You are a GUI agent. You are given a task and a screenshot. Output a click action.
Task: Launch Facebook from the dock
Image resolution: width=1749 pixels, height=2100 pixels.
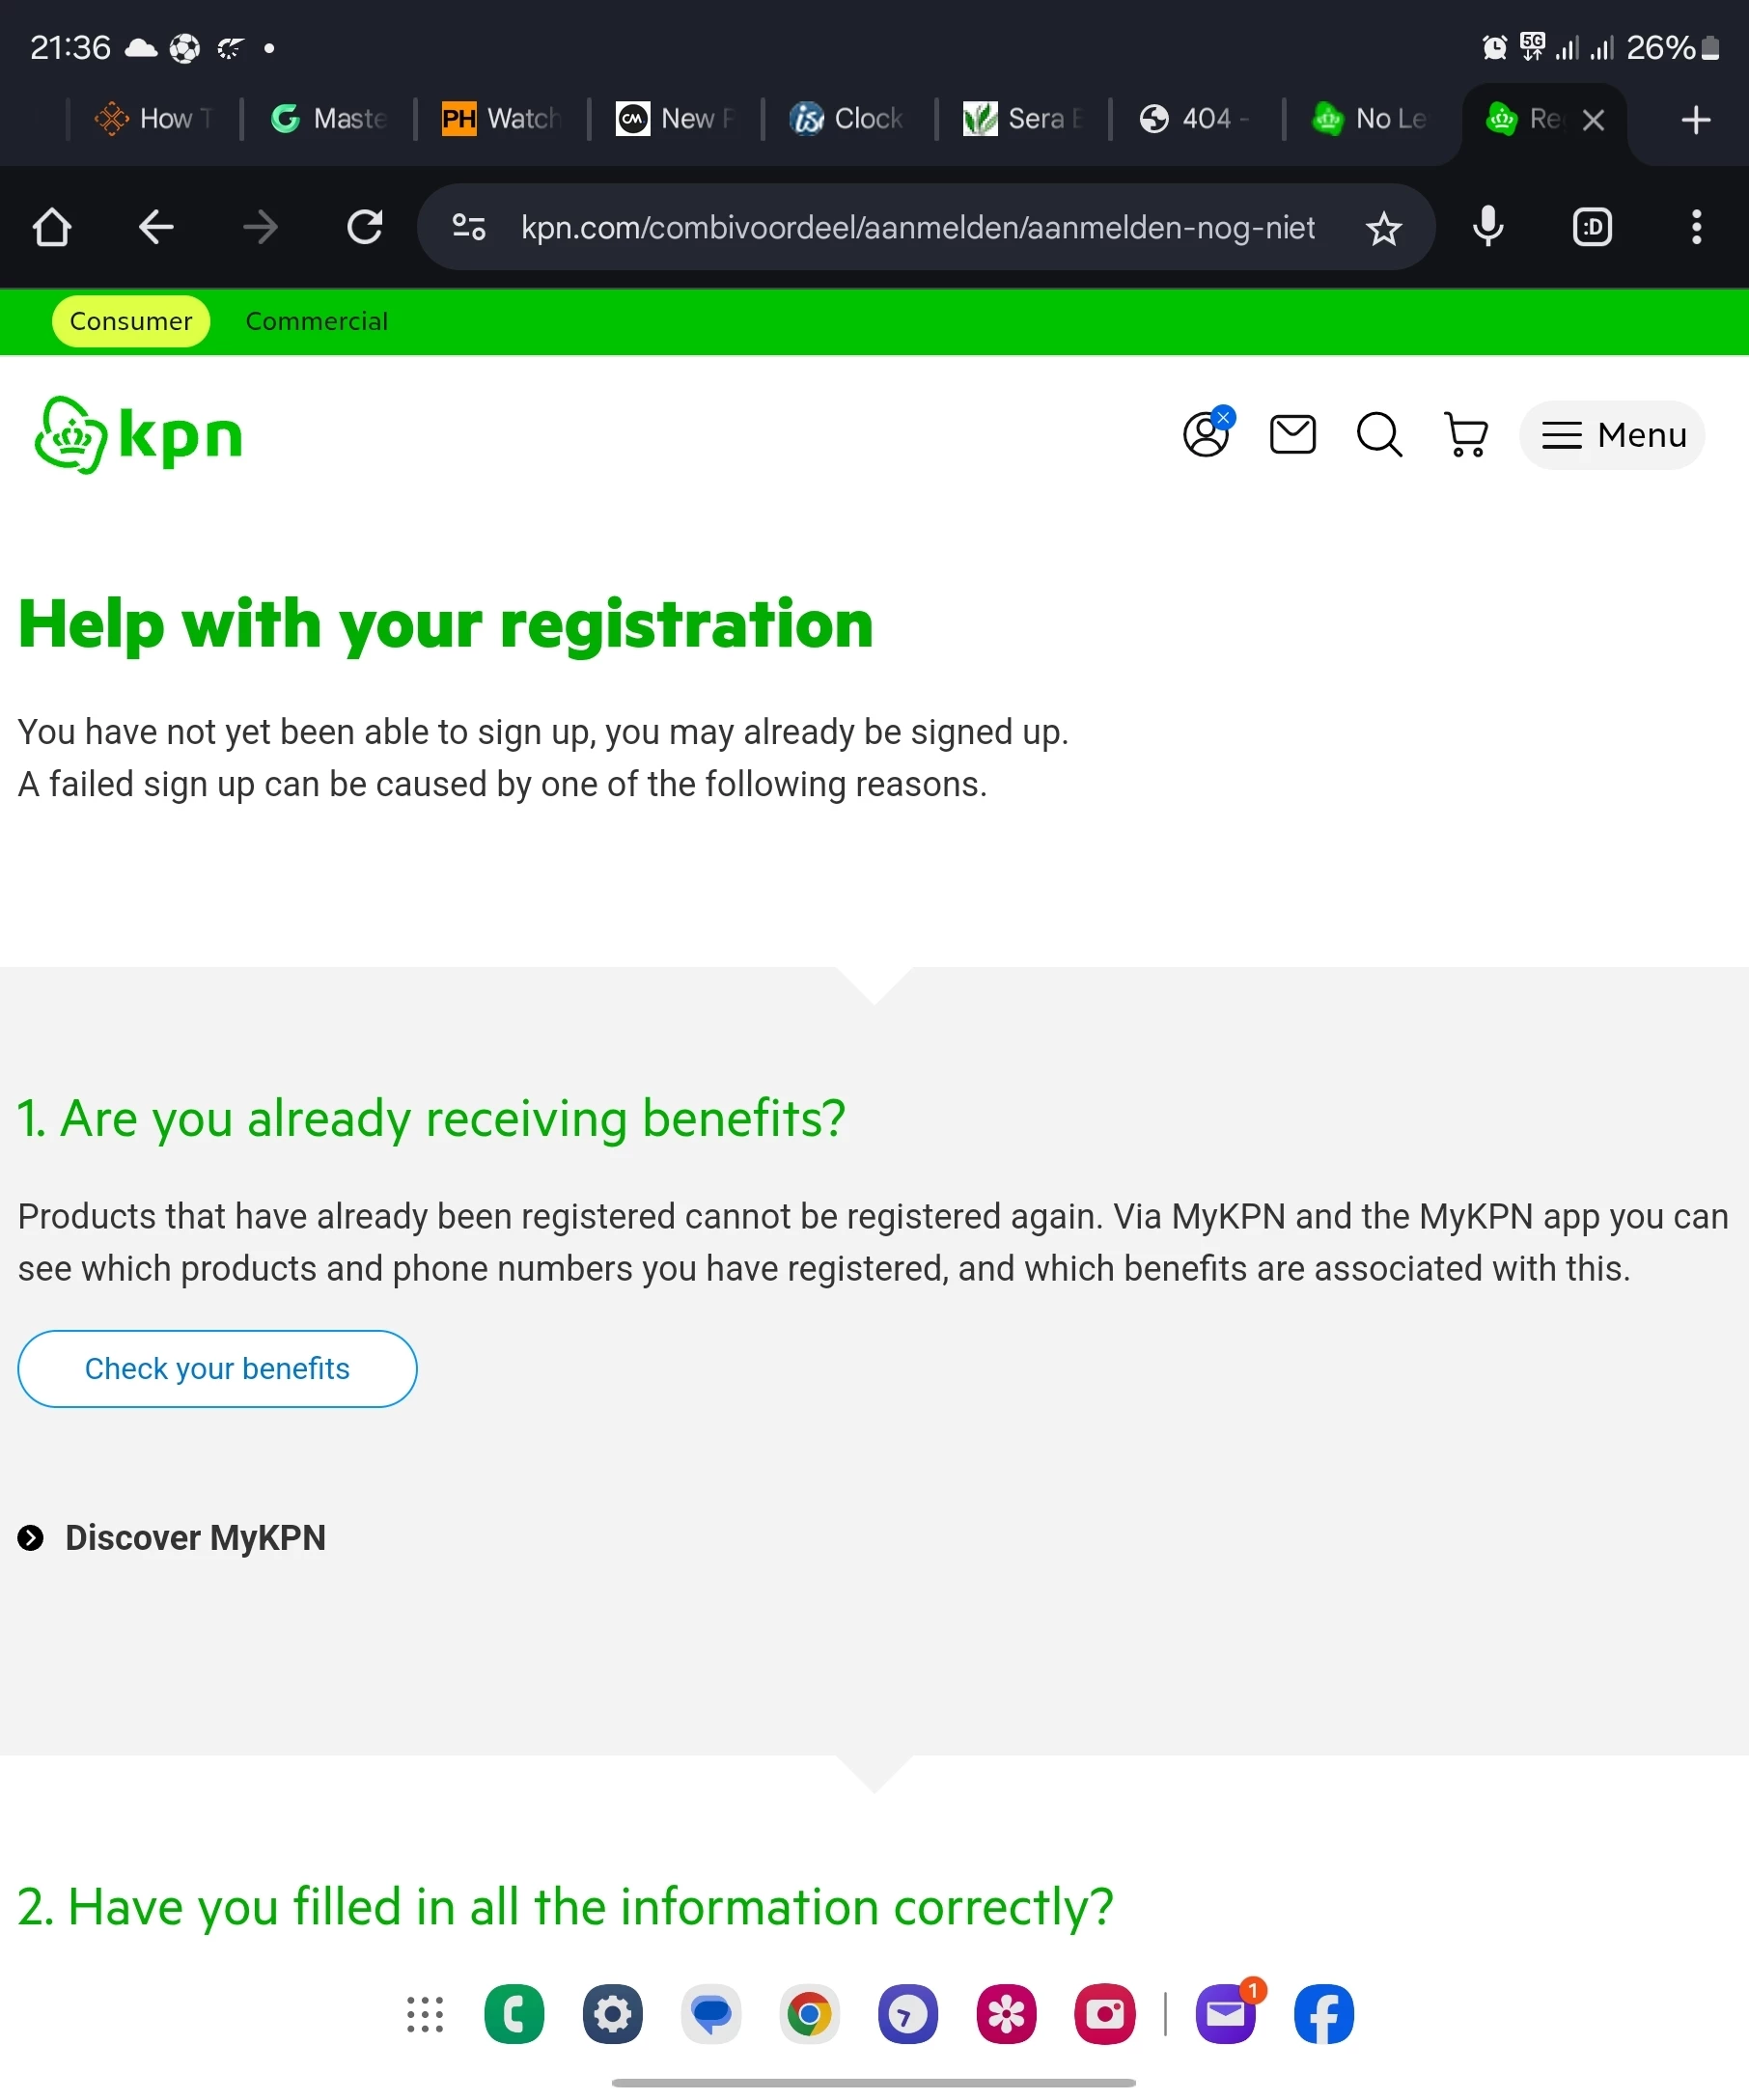1324,2014
